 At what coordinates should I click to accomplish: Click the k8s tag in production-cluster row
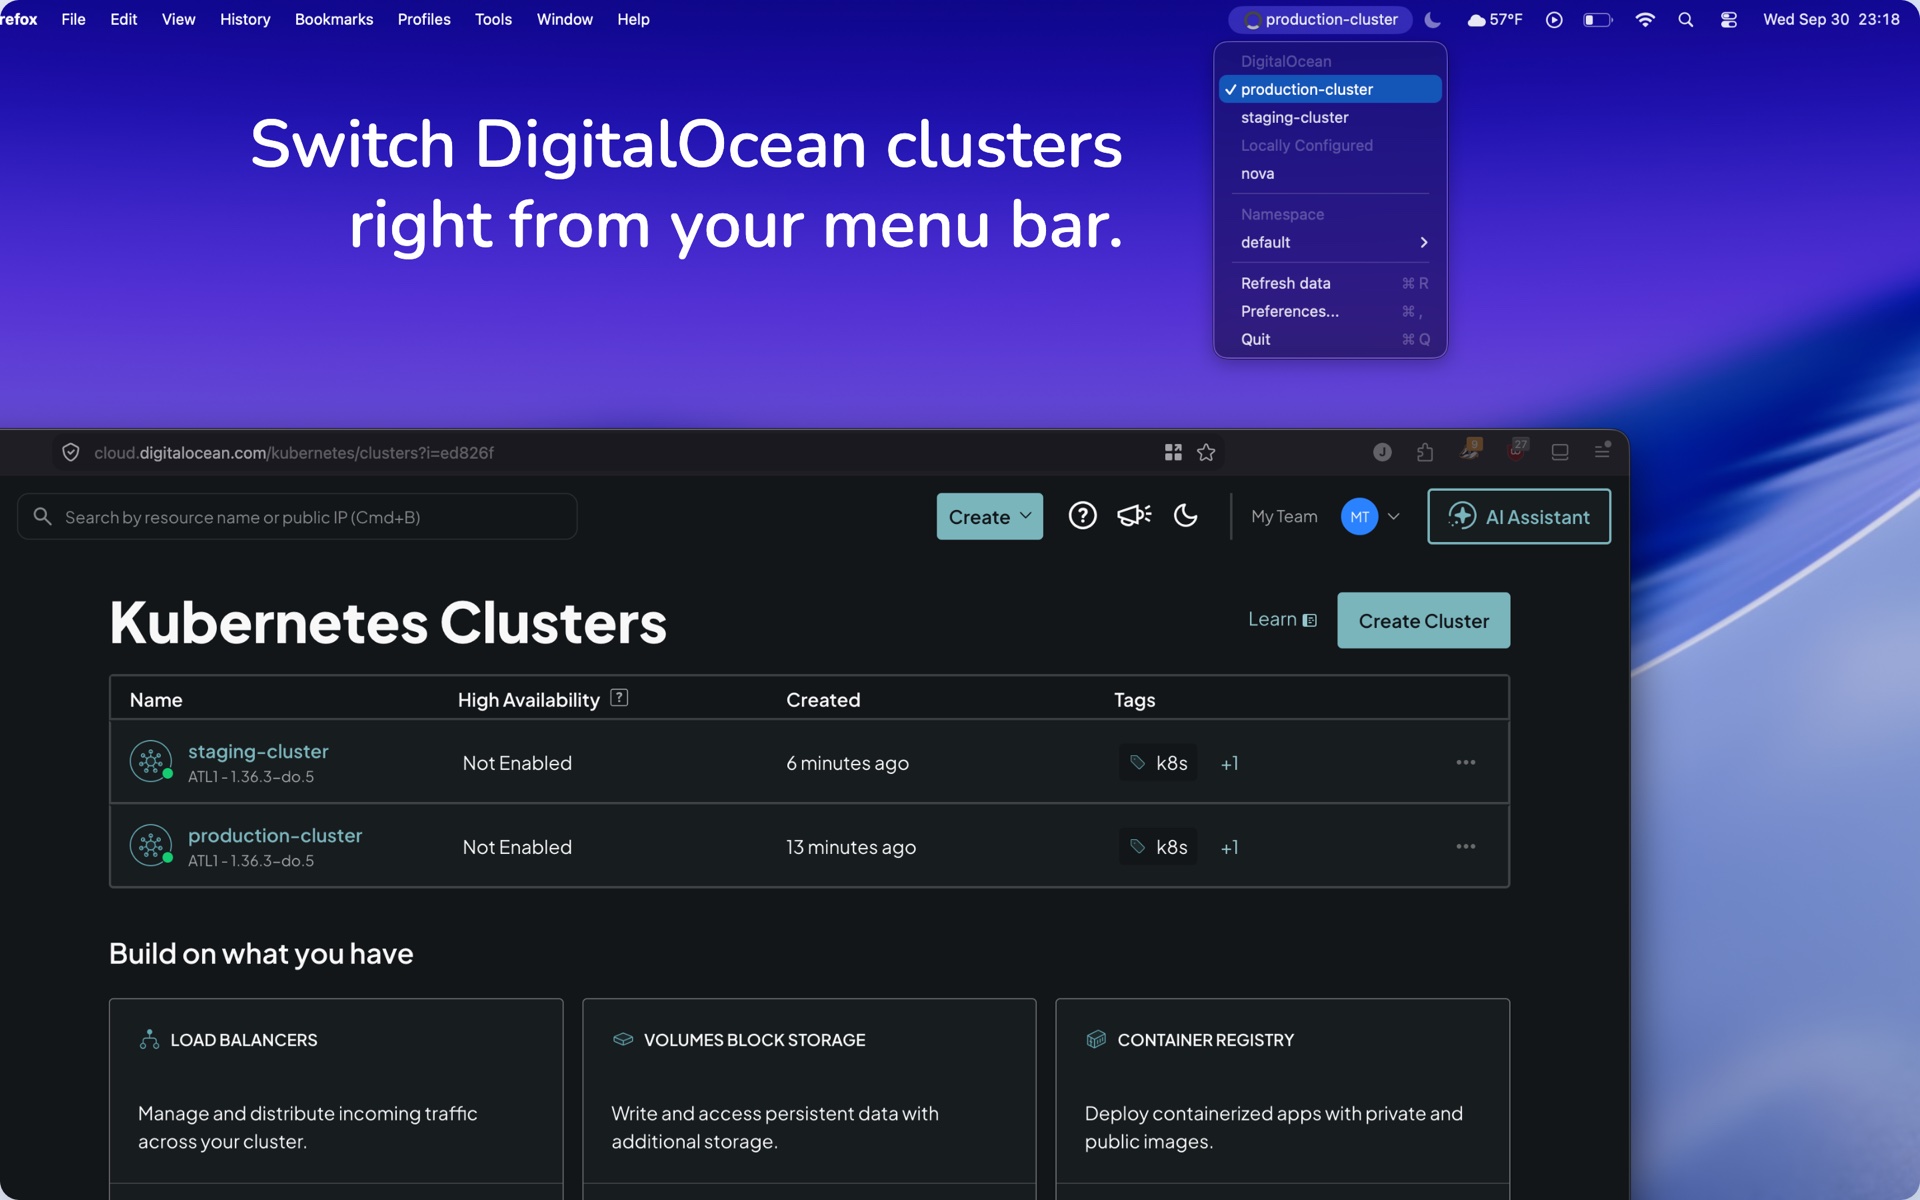(1158, 847)
